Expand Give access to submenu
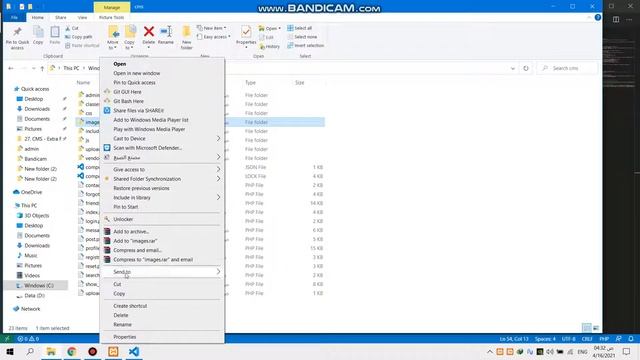Screen dimensions: 640x360 coord(162,169)
